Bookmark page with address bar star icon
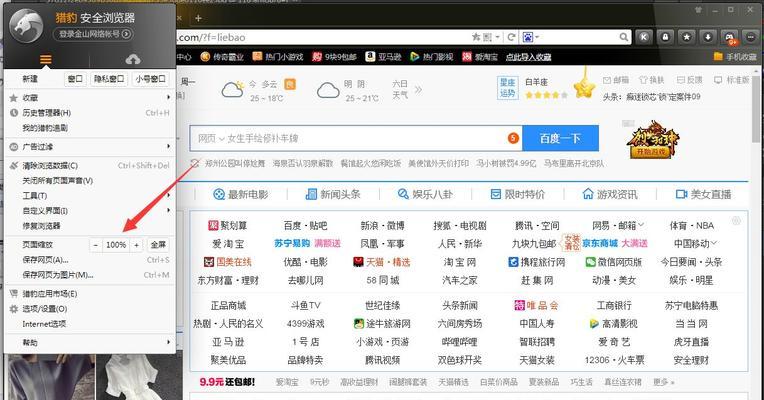Viewport: 764px width, 400px height. coord(476,37)
